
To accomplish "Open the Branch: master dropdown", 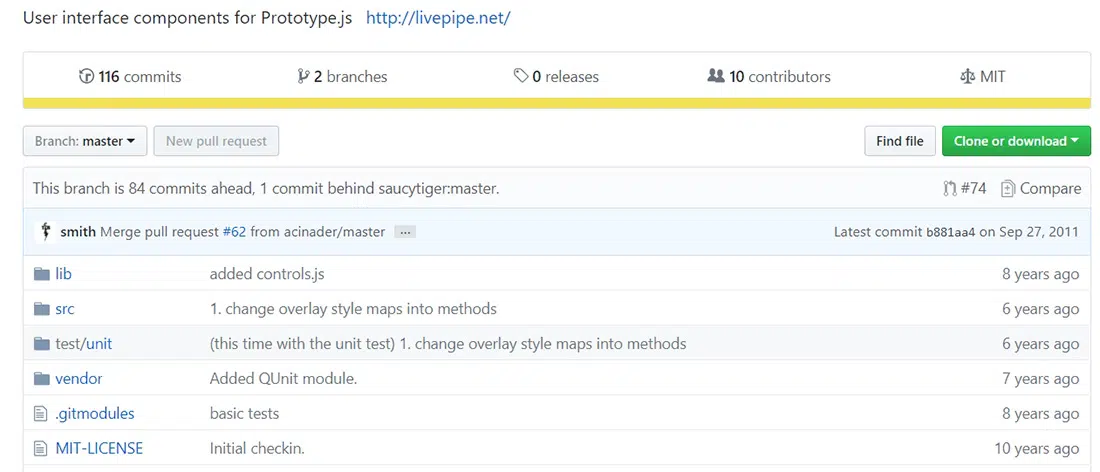I will (x=85, y=141).
